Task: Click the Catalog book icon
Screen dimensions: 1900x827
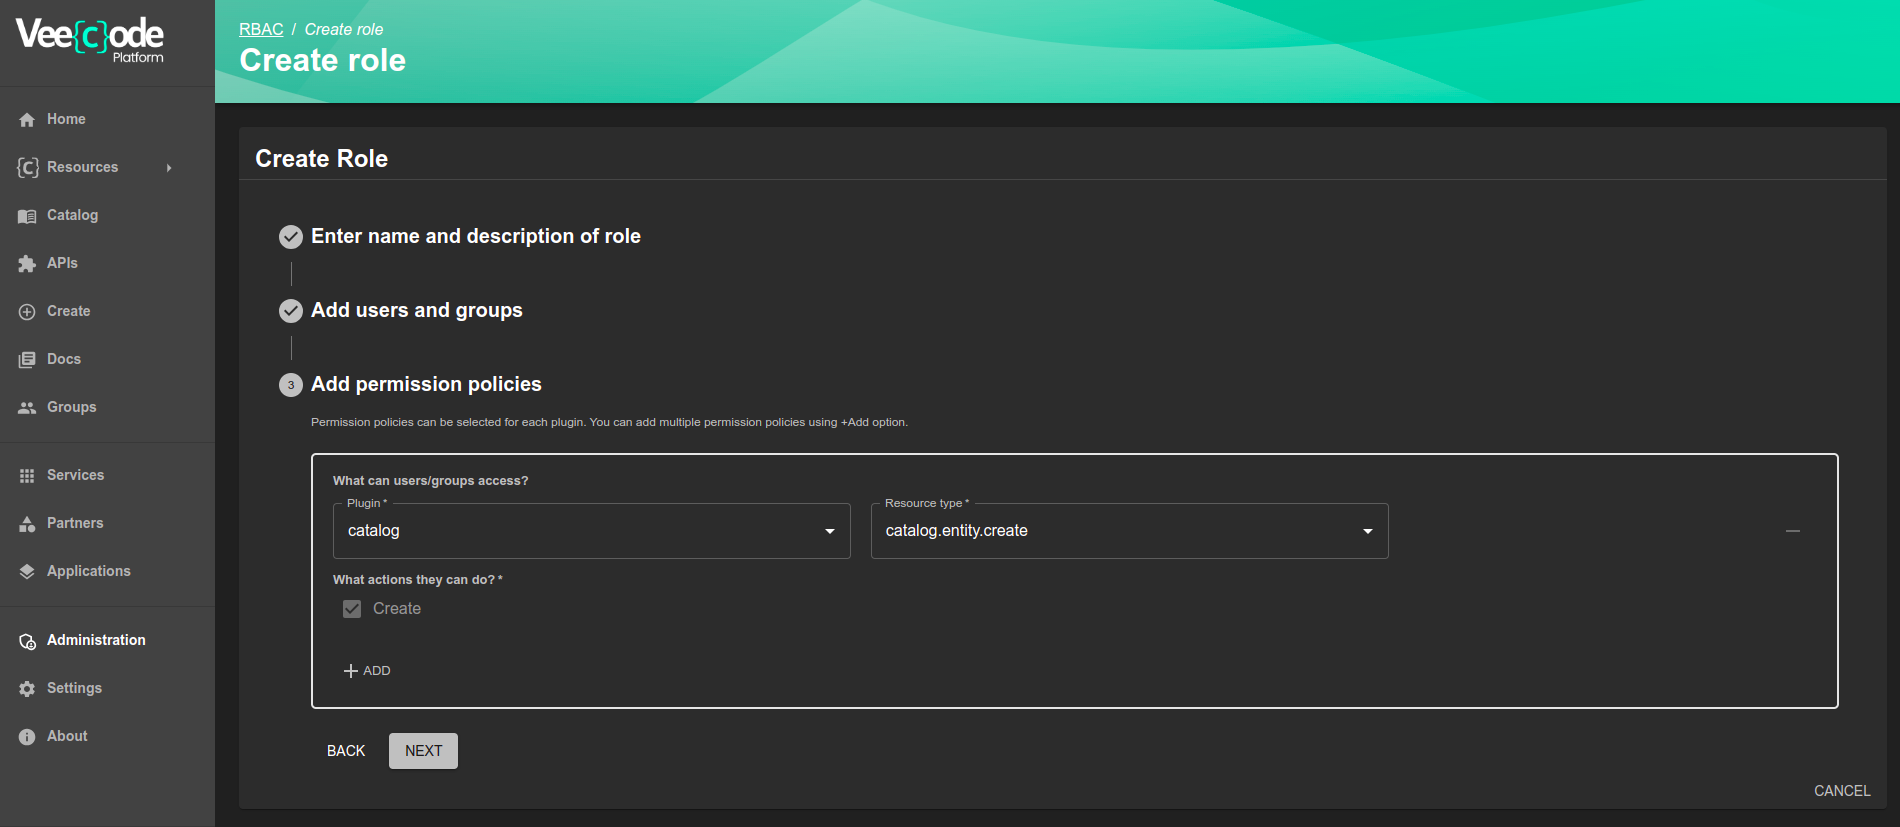Action: tap(27, 216)
